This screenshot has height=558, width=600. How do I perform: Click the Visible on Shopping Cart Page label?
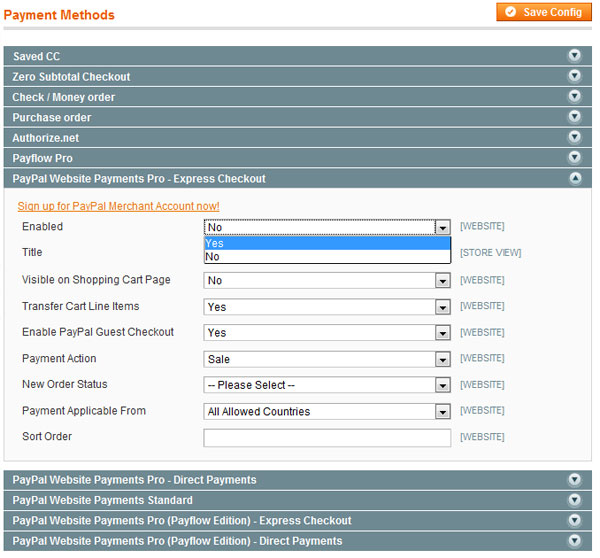(x=96, y=280)
